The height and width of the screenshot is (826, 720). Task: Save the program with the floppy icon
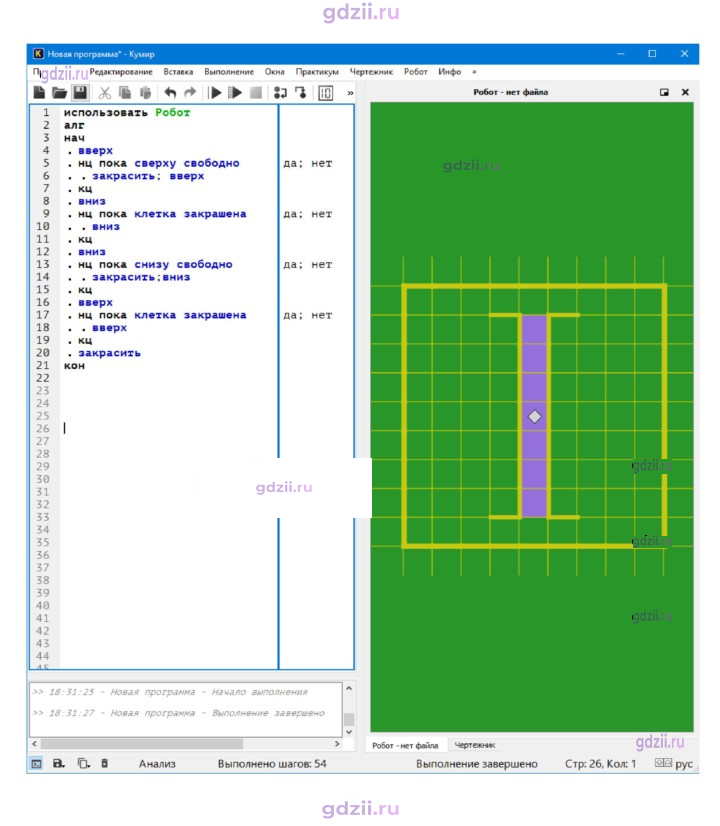tap(80, 93)
